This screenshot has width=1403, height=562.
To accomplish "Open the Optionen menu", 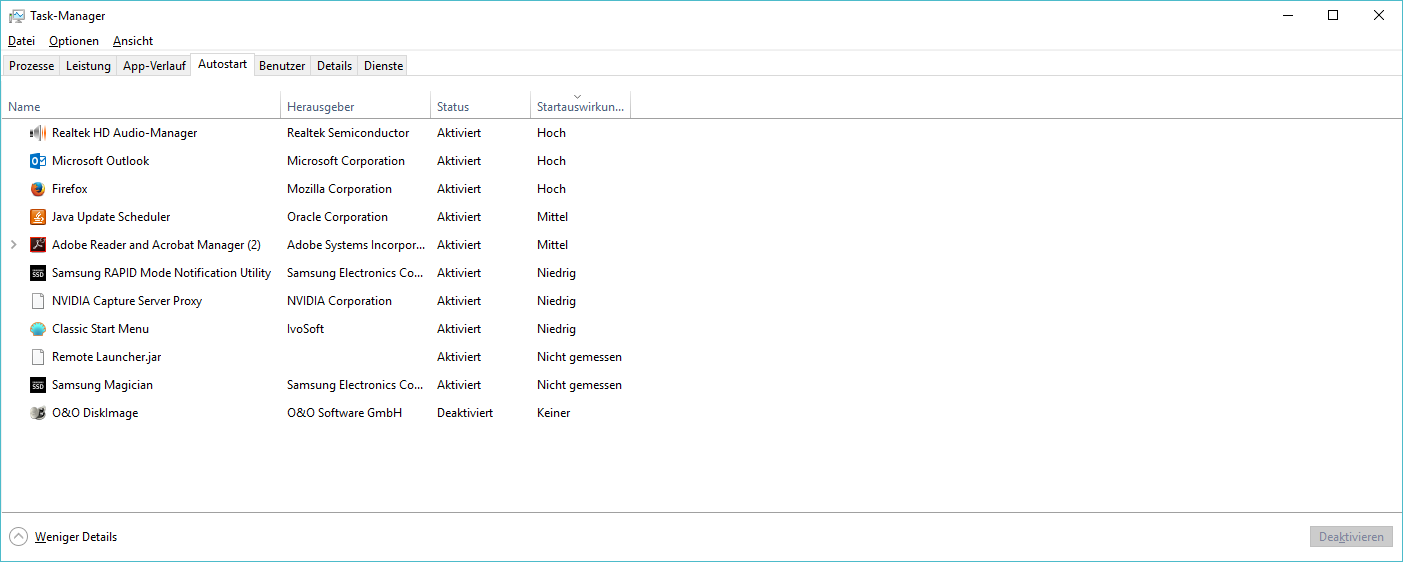I will tap(74, 41).
